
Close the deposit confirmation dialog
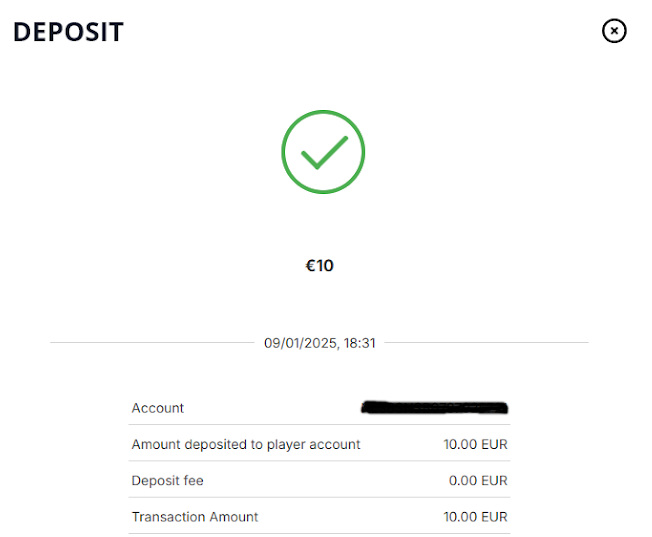tap(614, 32)
